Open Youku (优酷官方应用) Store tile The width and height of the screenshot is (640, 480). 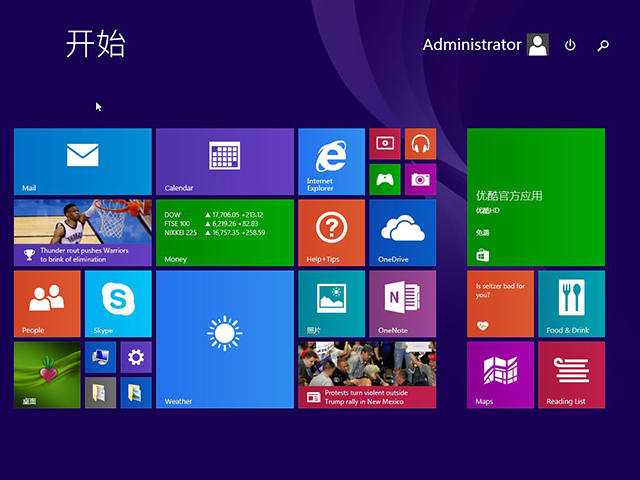tap(536, 197)
